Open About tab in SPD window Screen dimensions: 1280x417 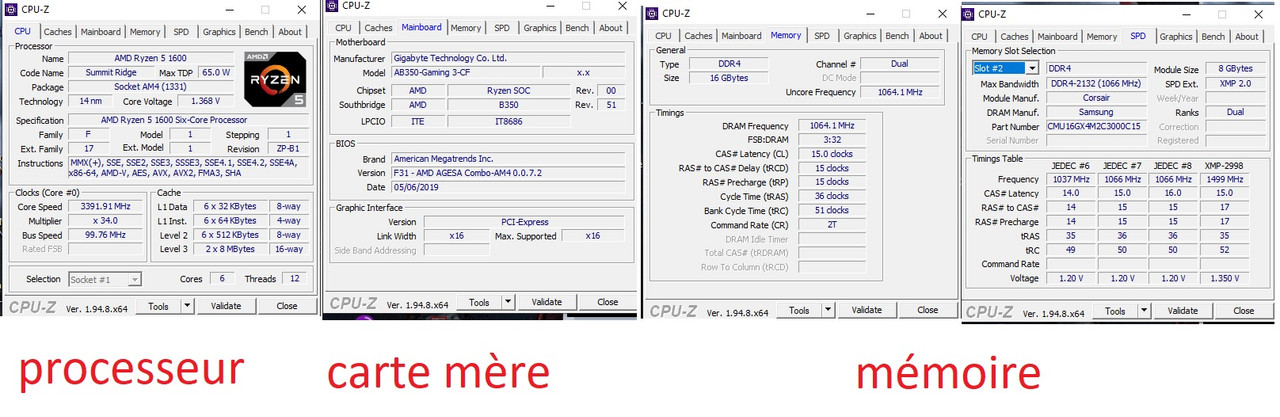click(x=1247, y=37)
